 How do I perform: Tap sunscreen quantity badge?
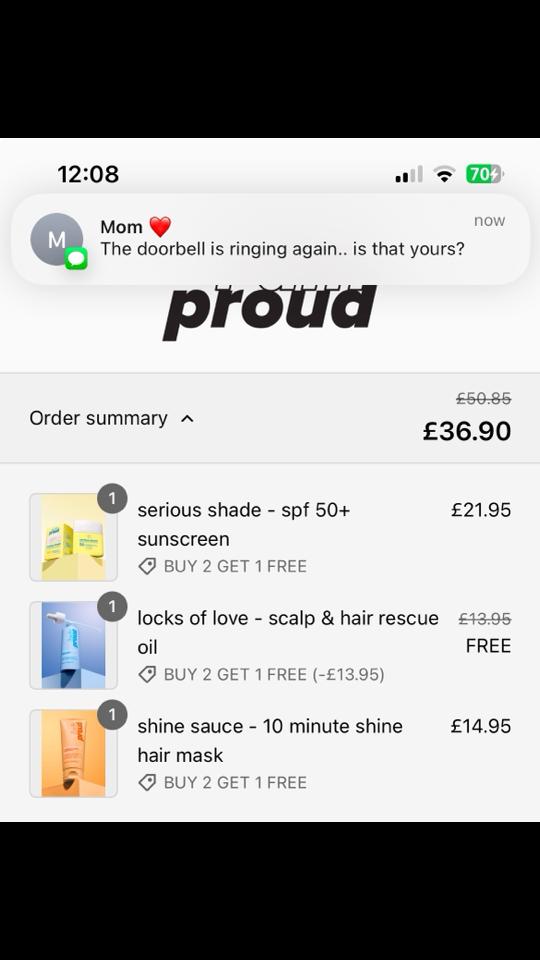[x=112, y=499]
